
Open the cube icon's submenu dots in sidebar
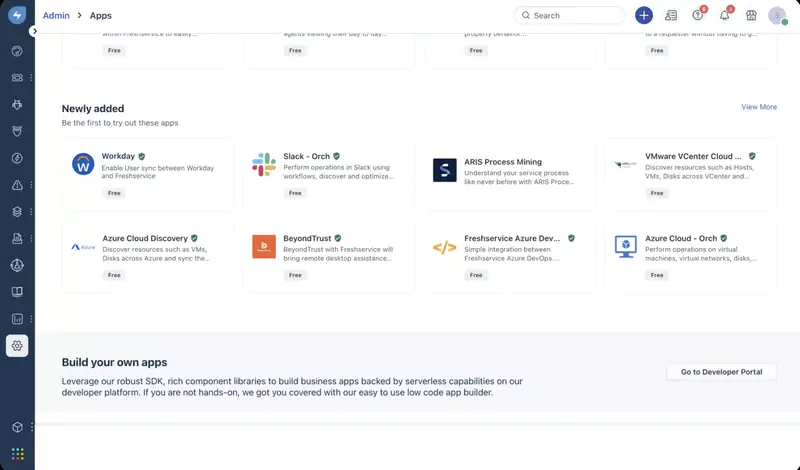coord(31,427)
